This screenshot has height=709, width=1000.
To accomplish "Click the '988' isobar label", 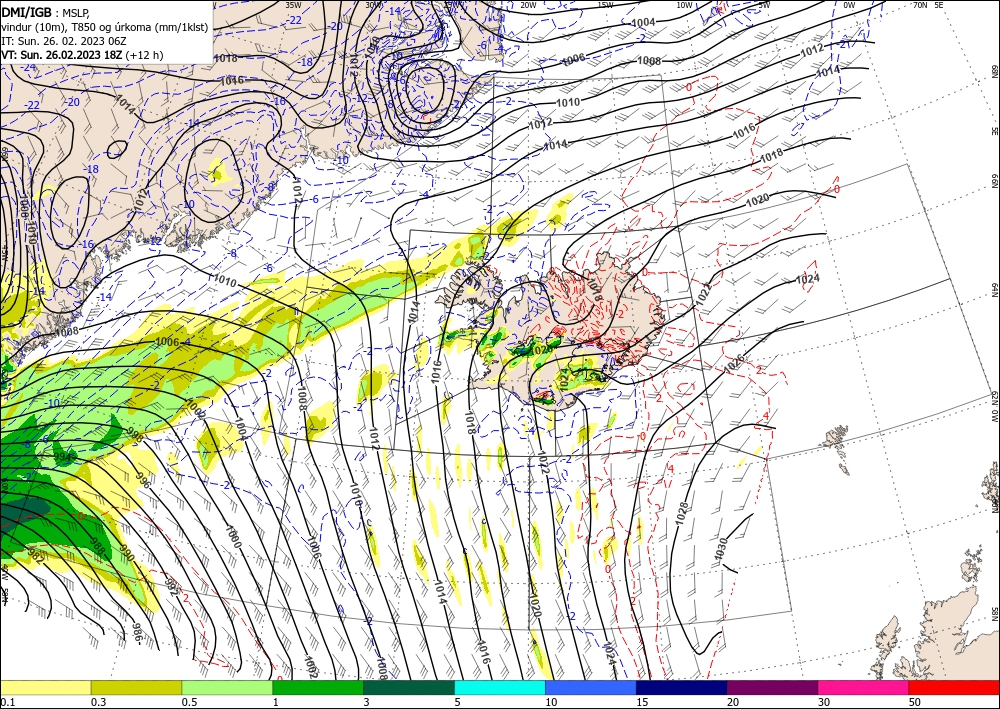I will point(98,547).
